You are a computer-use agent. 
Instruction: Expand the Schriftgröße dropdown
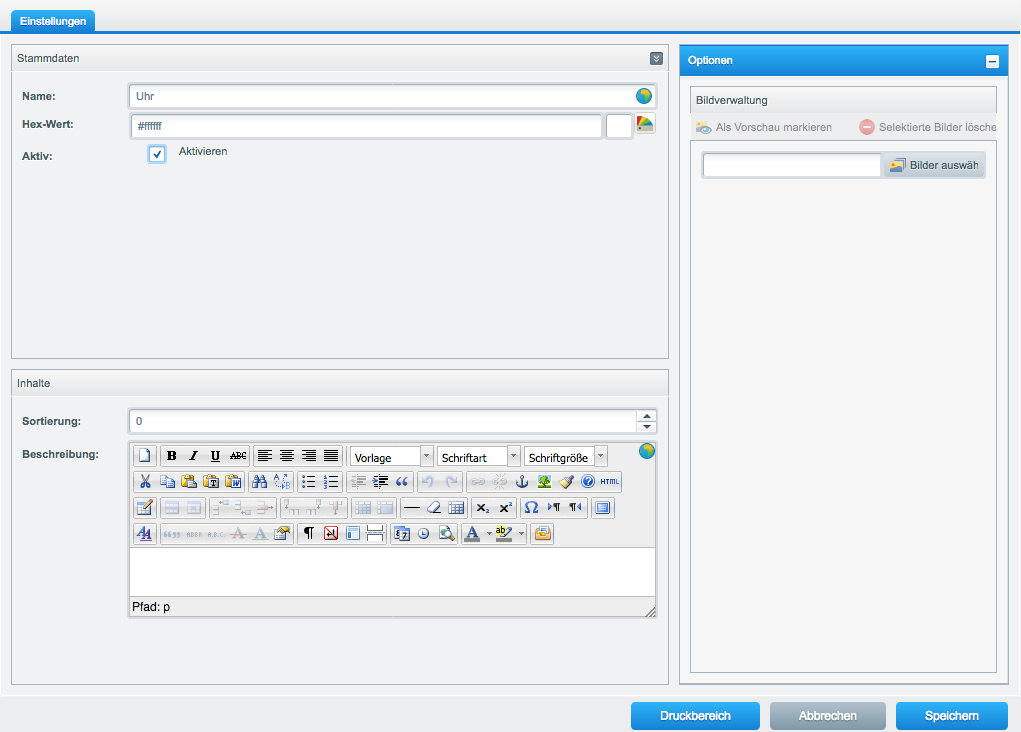coord(600,456)
